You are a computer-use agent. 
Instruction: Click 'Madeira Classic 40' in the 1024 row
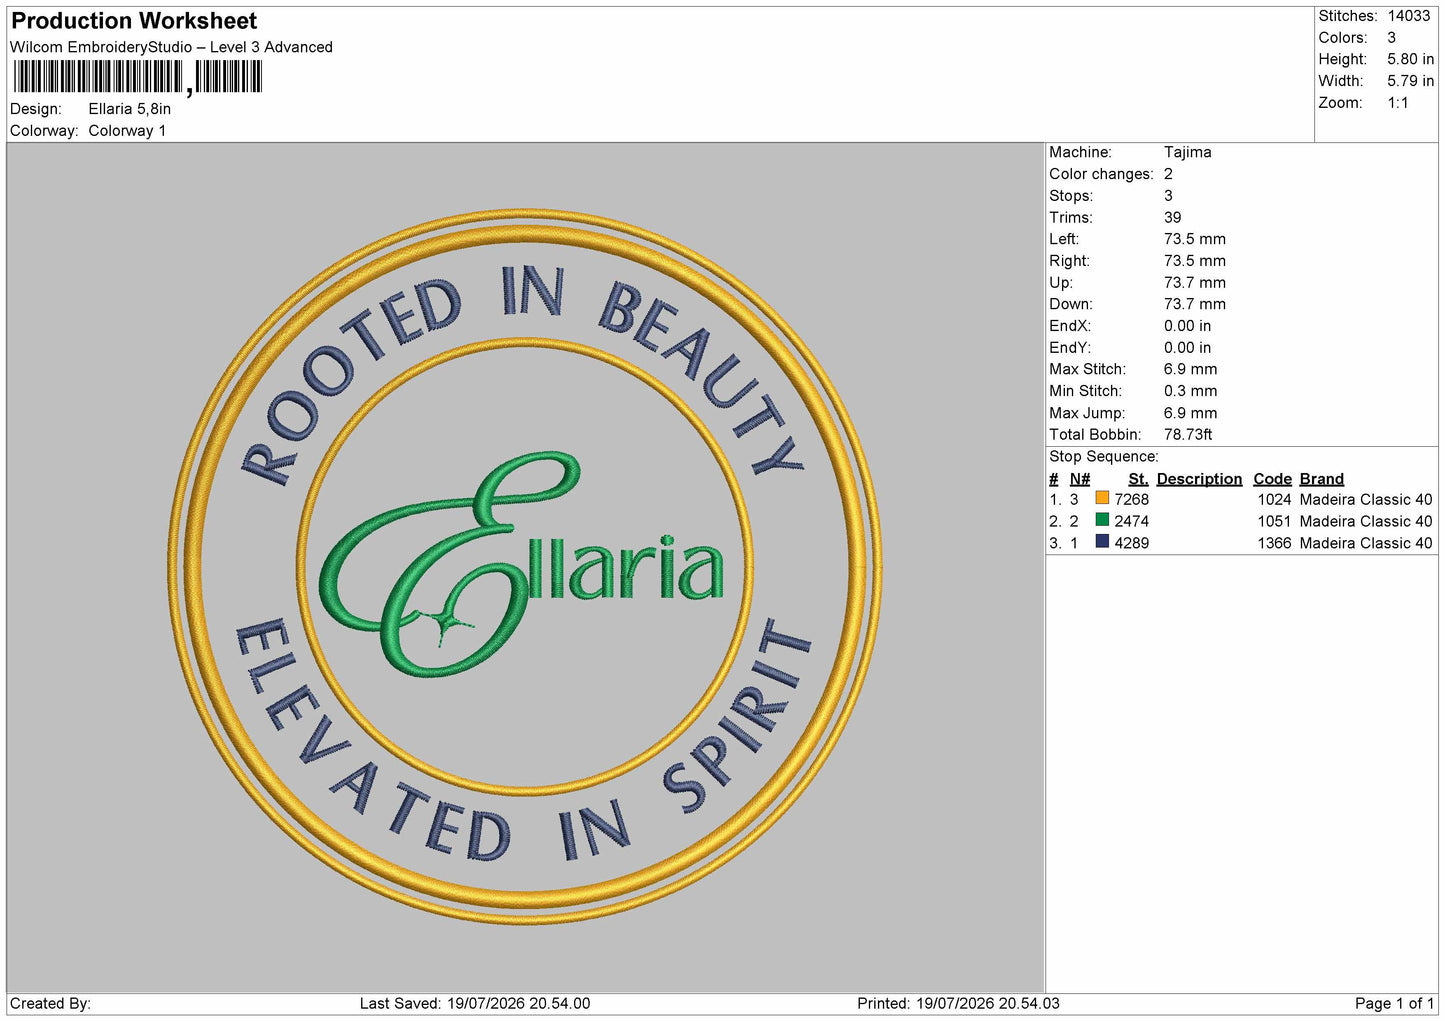tap(1366, 499)
